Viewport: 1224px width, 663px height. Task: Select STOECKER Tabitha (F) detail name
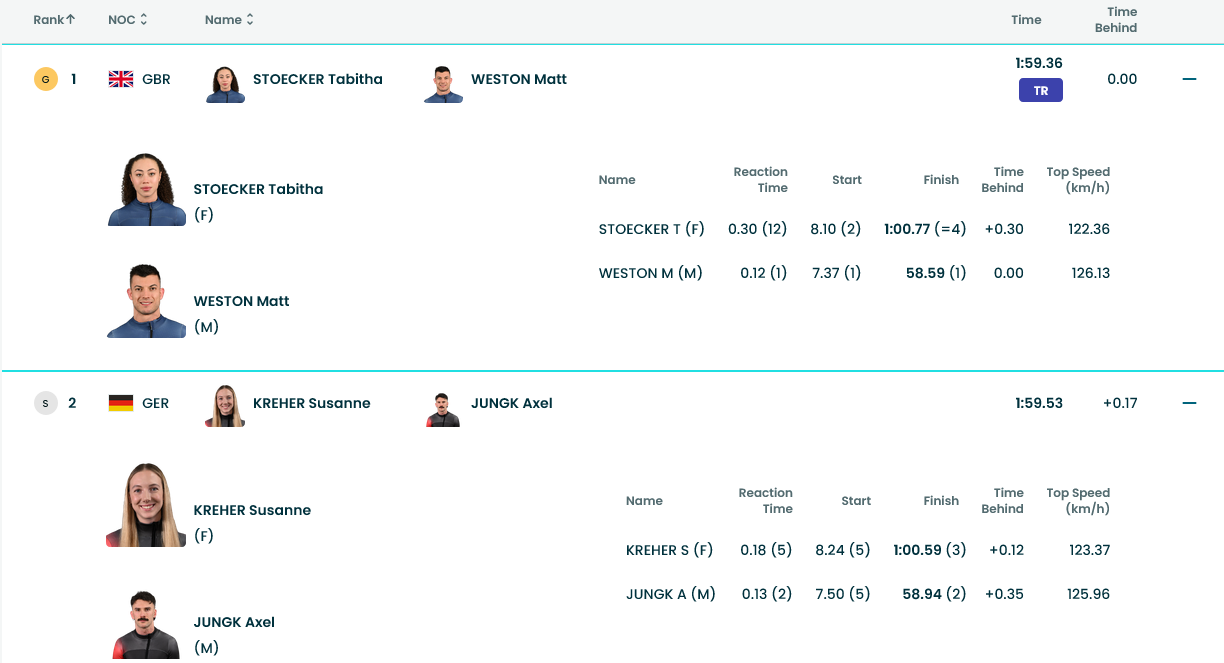click(x=258, y=189)
